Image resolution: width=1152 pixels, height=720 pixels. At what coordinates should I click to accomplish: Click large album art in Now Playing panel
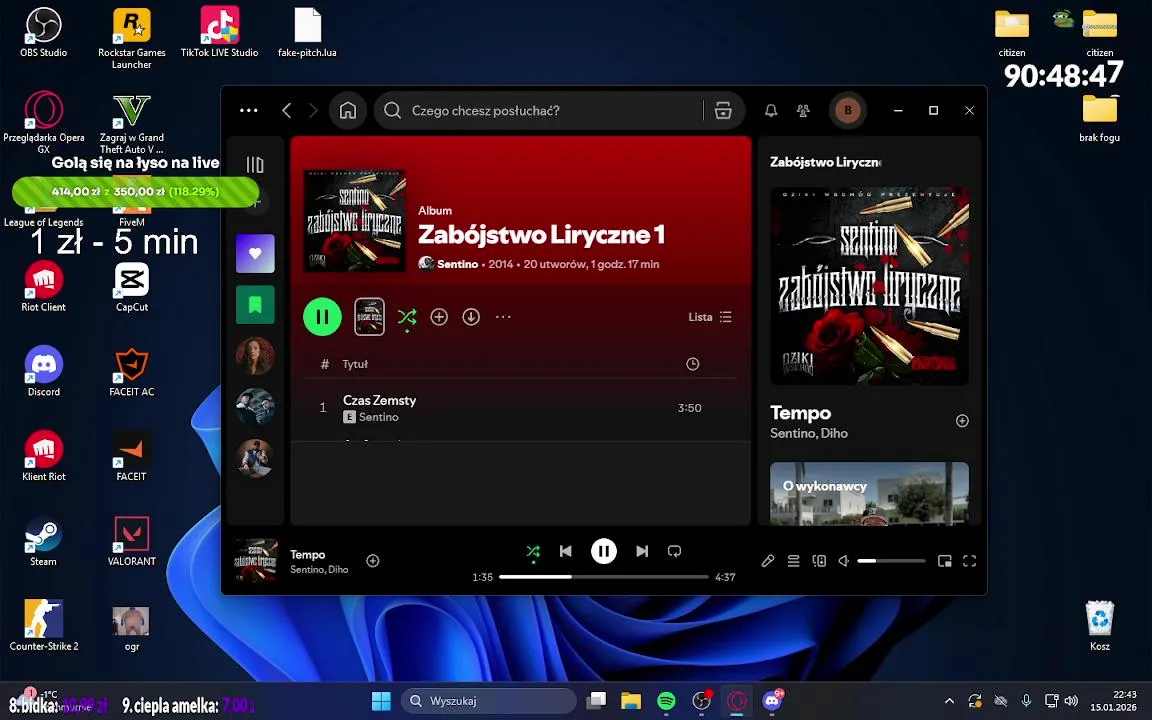(x=869, y=286)
